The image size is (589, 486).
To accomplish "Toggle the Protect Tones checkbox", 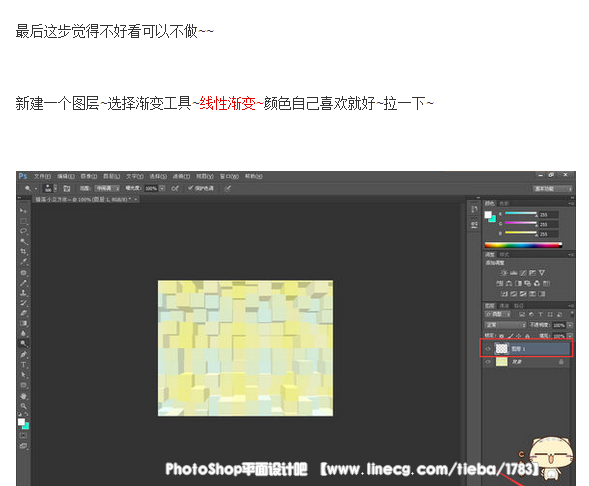I will point(190,188).
